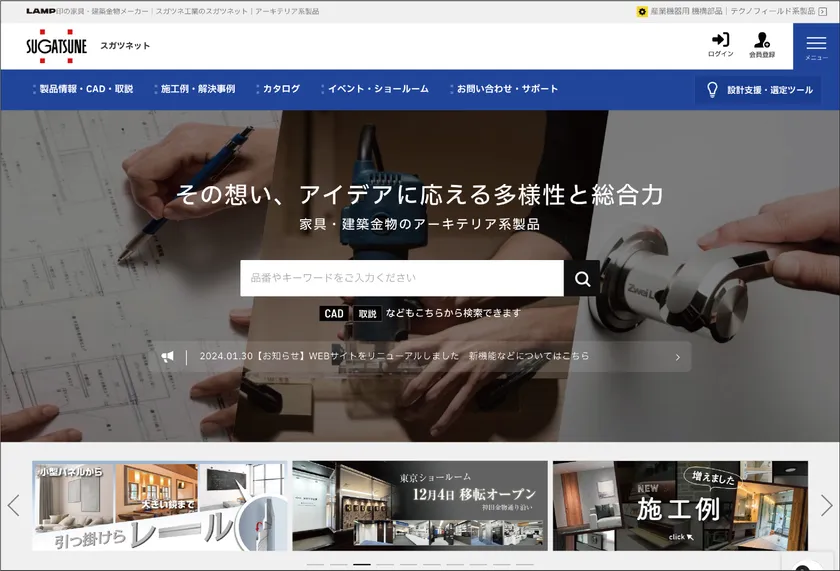Click the lightbulb icon for 設計支援・選定ツール
Viewport: 840px width, 571px height.
[x=712, y=89]
